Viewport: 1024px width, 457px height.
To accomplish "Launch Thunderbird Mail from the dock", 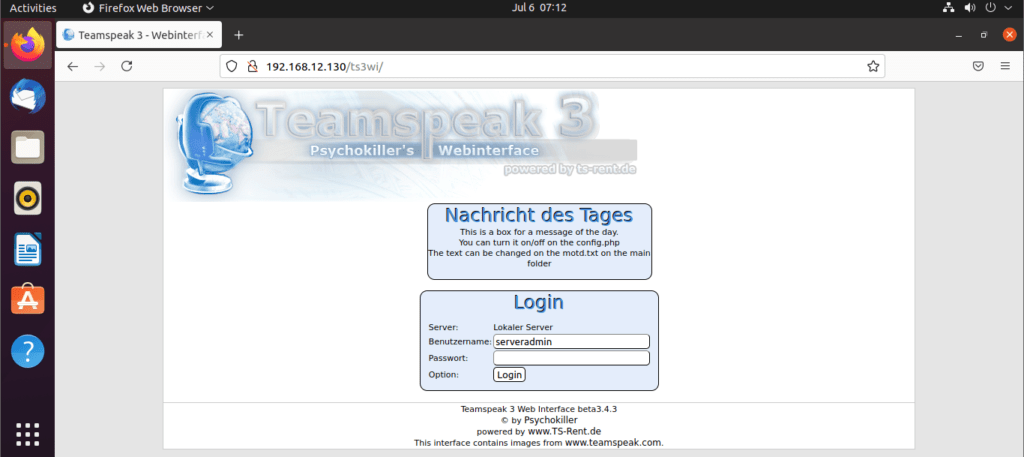I will (x=27, y=97).
